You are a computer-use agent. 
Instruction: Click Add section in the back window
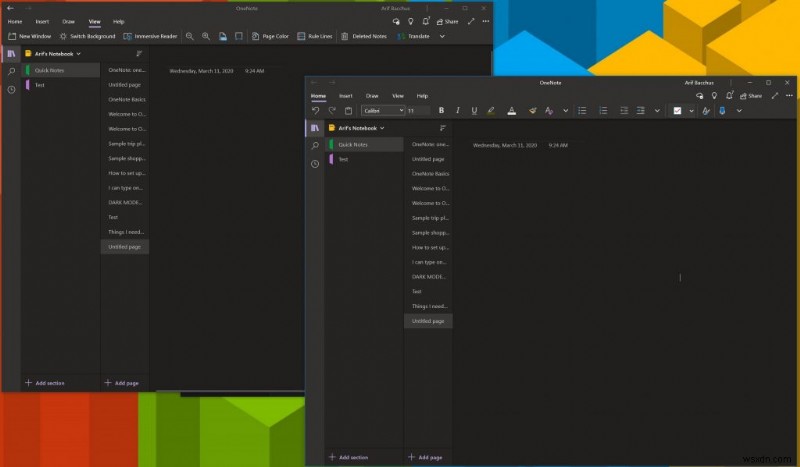(42, 383)
